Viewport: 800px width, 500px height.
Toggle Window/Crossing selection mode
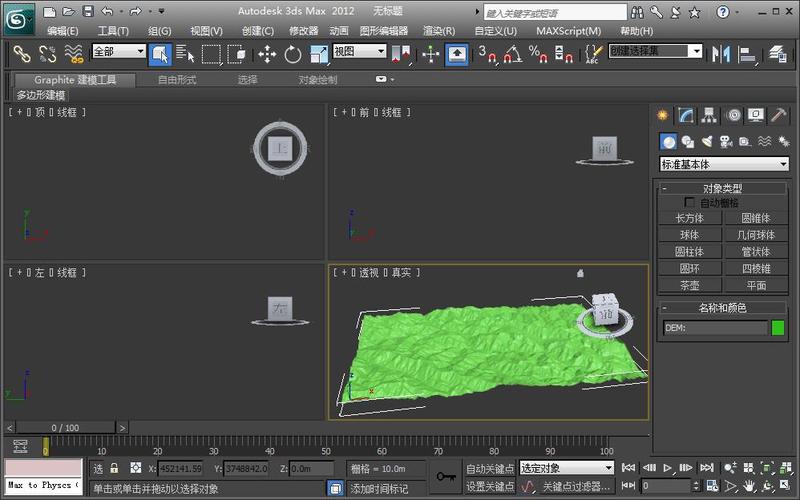[x=237, y=54]
